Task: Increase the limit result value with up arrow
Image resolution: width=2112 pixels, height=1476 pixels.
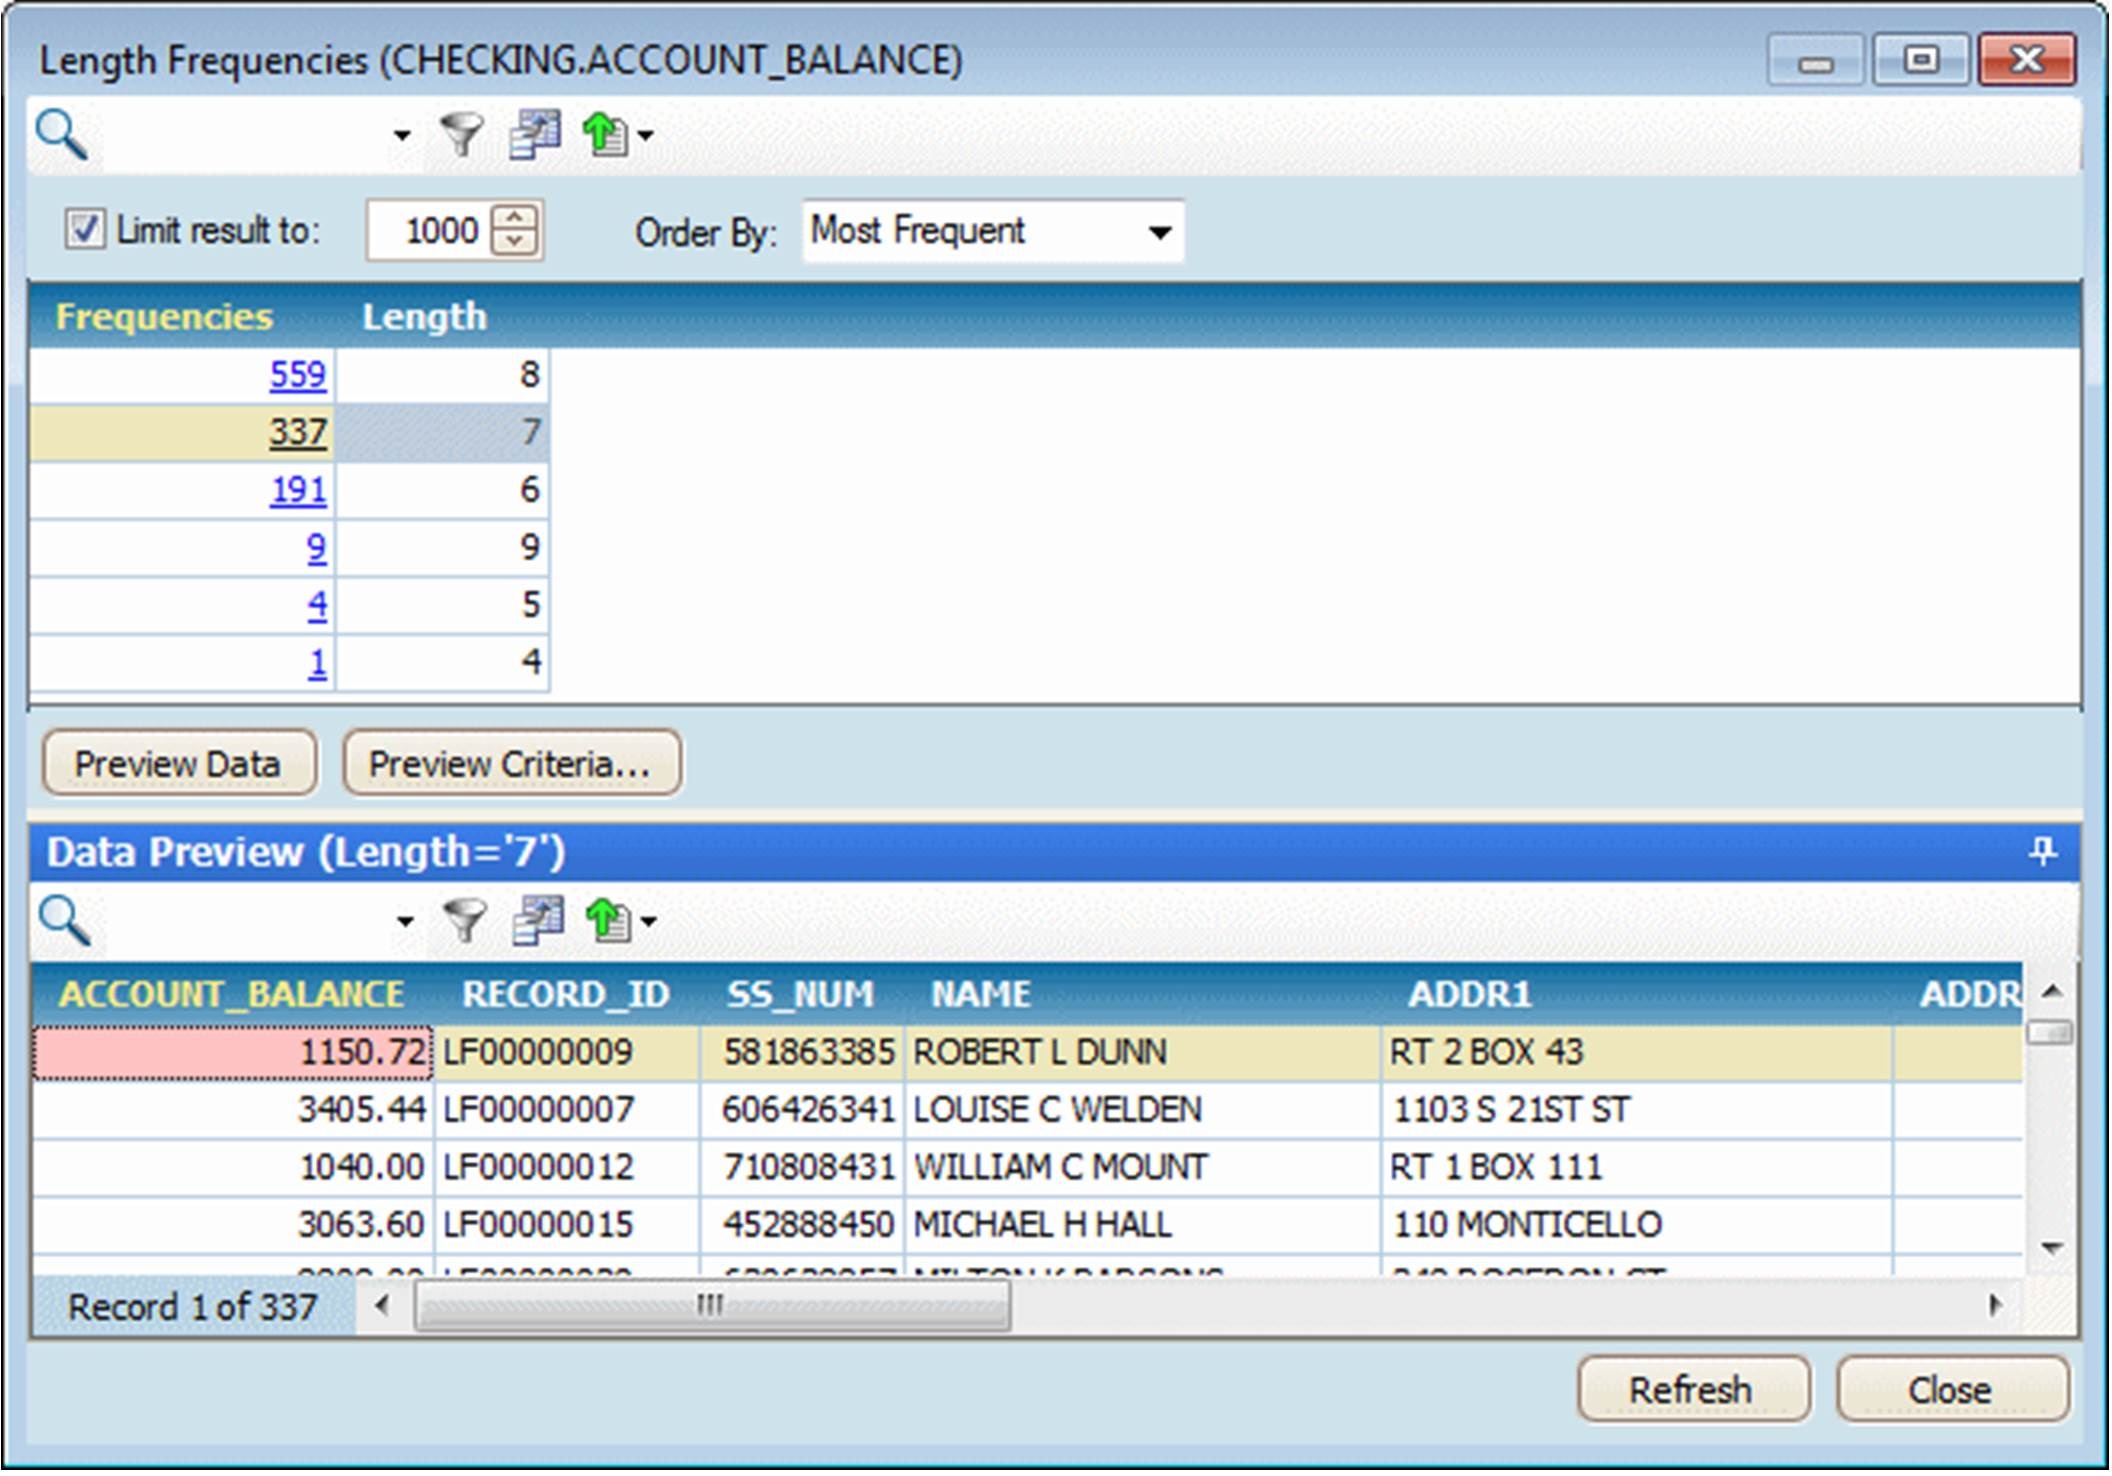Action: 515,218
